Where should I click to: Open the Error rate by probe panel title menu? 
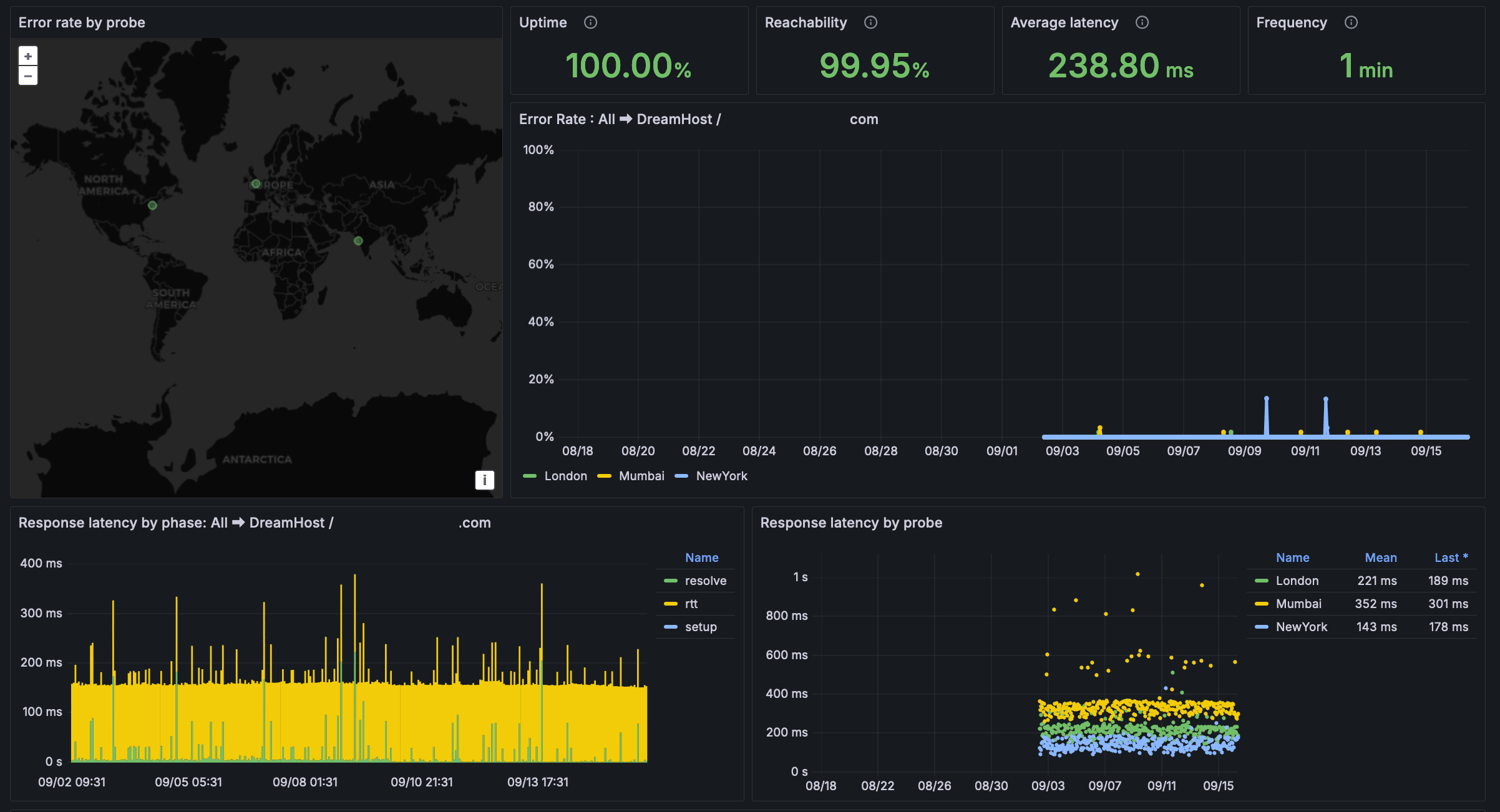pos(82,22)
